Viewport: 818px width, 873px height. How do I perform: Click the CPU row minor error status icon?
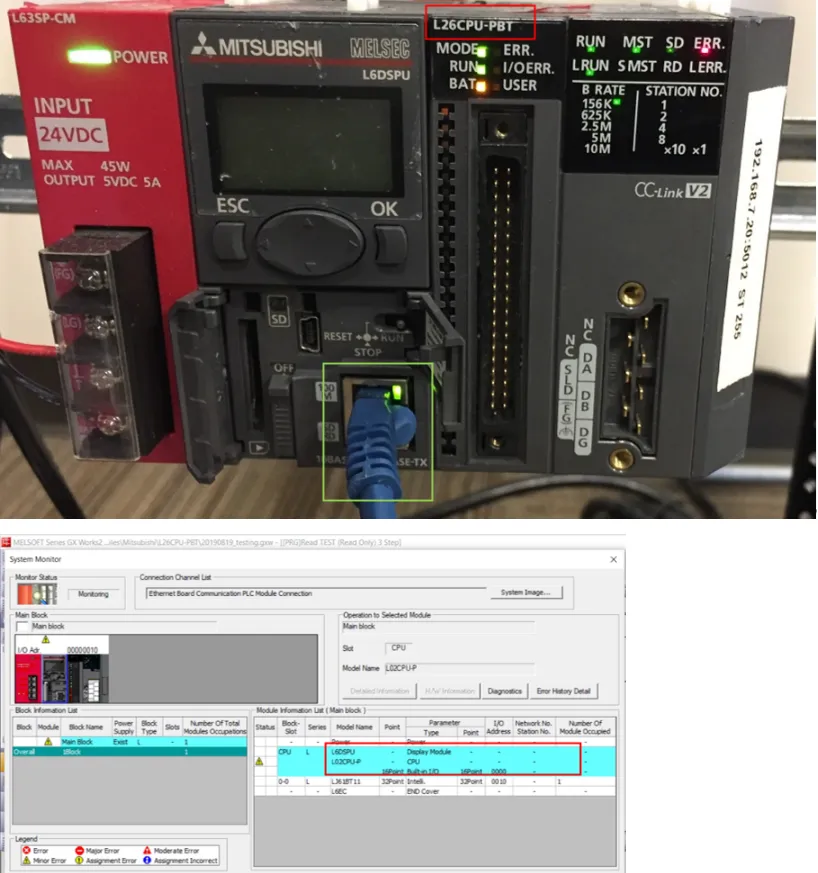(259, 761)
